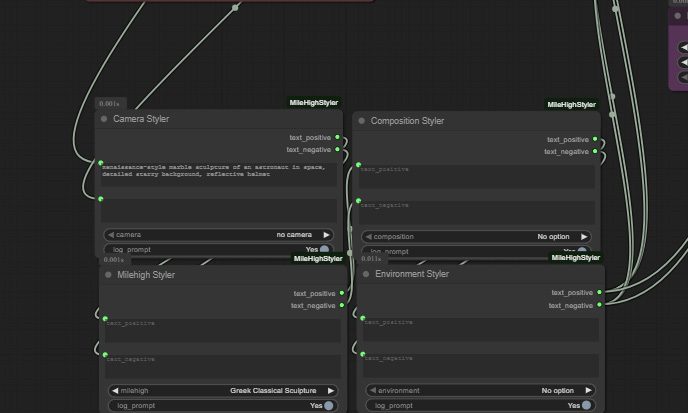
Task: Click Environment Styler text_negative input port
Action: tap(363, 354)
